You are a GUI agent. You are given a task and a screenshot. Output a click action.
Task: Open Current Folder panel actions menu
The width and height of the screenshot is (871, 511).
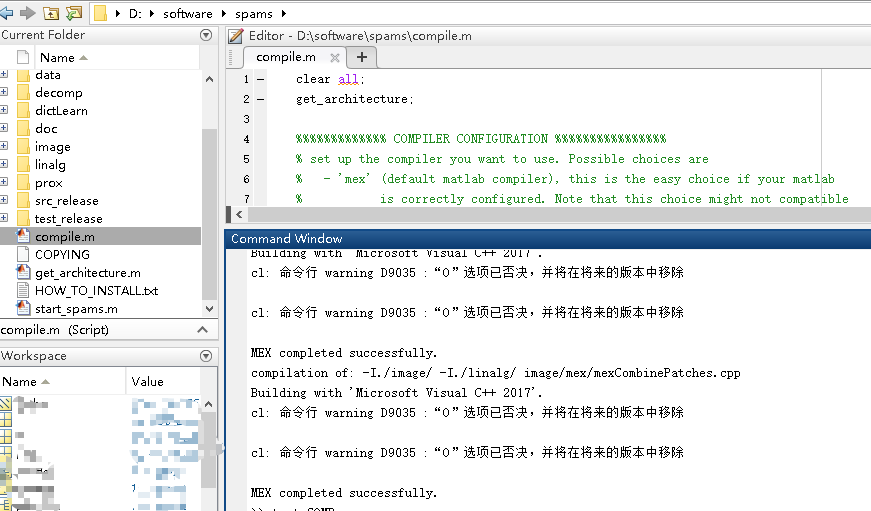point(206,35)
